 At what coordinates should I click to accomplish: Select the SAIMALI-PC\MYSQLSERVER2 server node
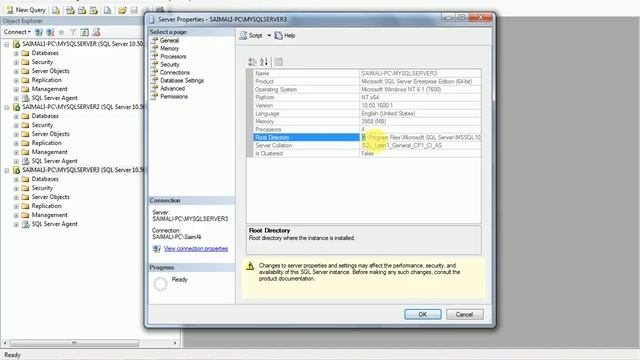pos(83,107)
